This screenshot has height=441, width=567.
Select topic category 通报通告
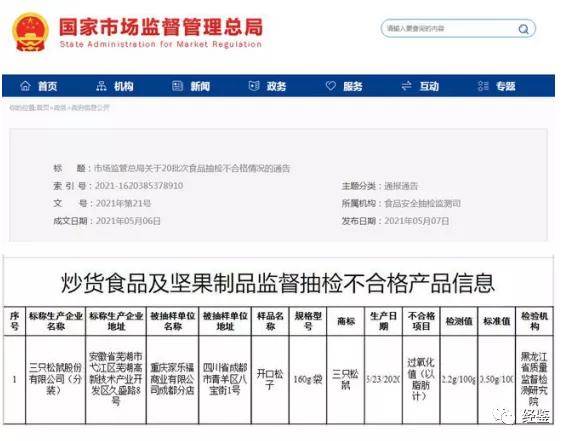pos(401,186)
